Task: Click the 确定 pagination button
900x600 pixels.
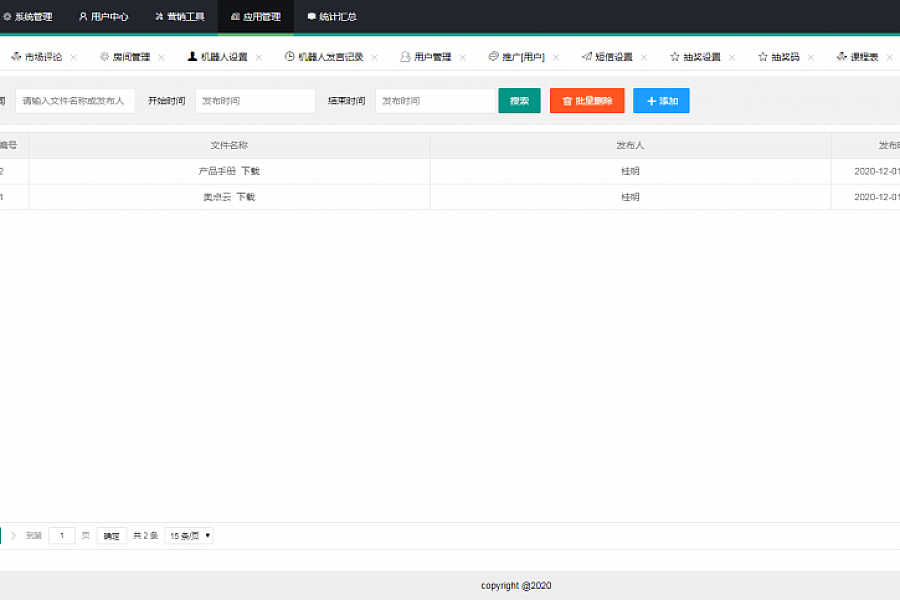Action: 111,536
